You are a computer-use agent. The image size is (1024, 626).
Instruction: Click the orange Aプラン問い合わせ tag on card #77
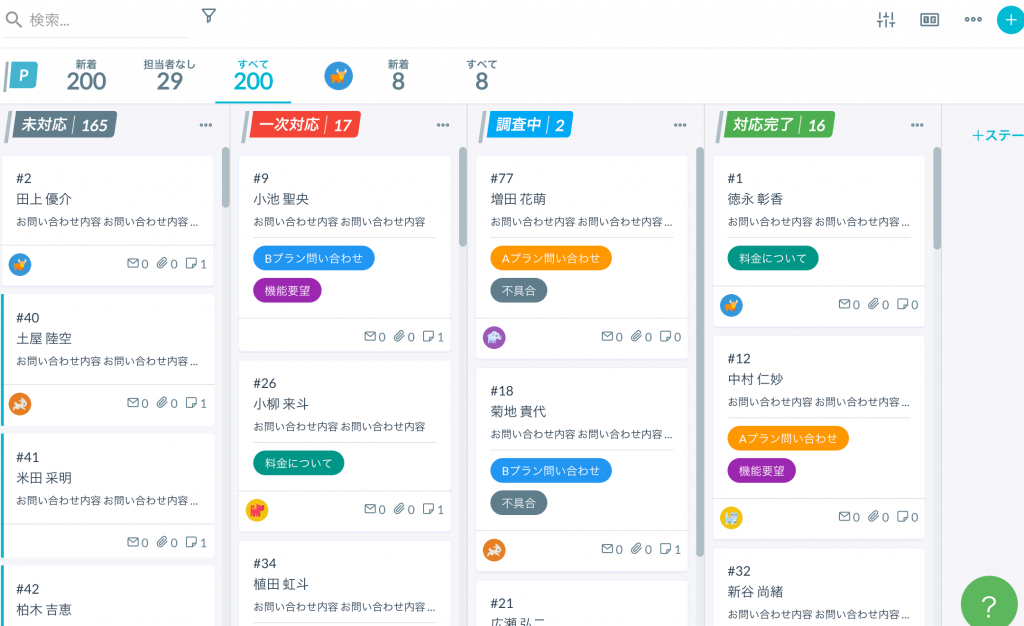[550, 258]
